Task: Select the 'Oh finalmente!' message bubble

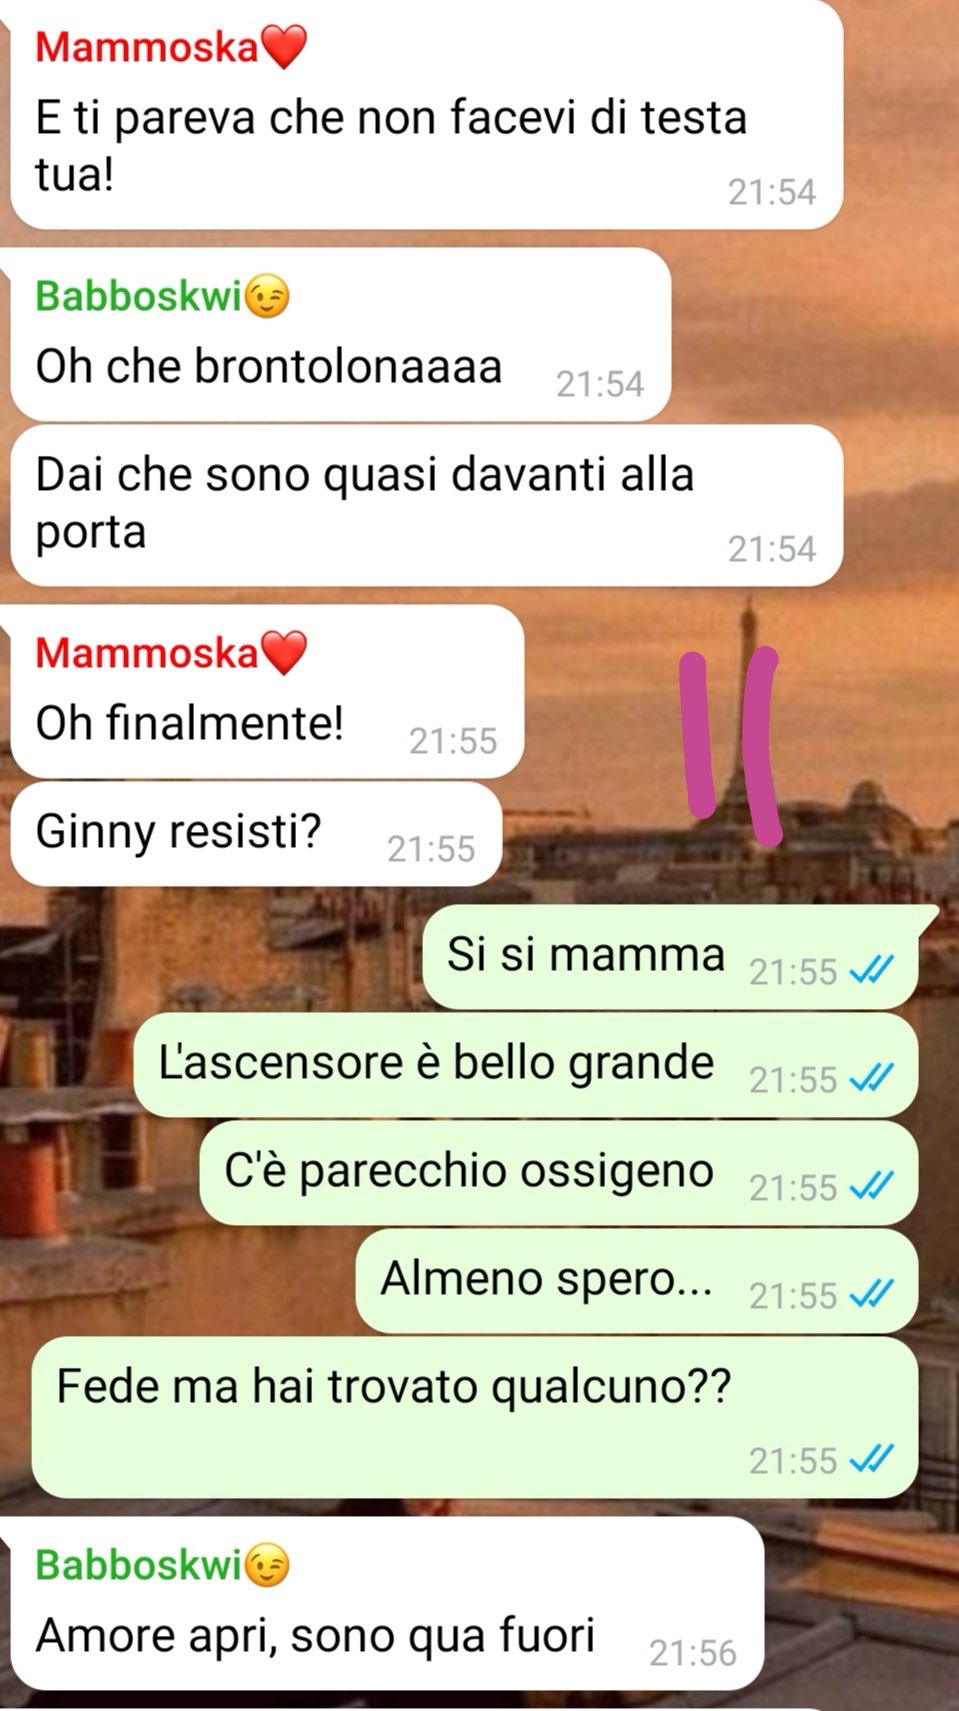Action: click(267, 691)
